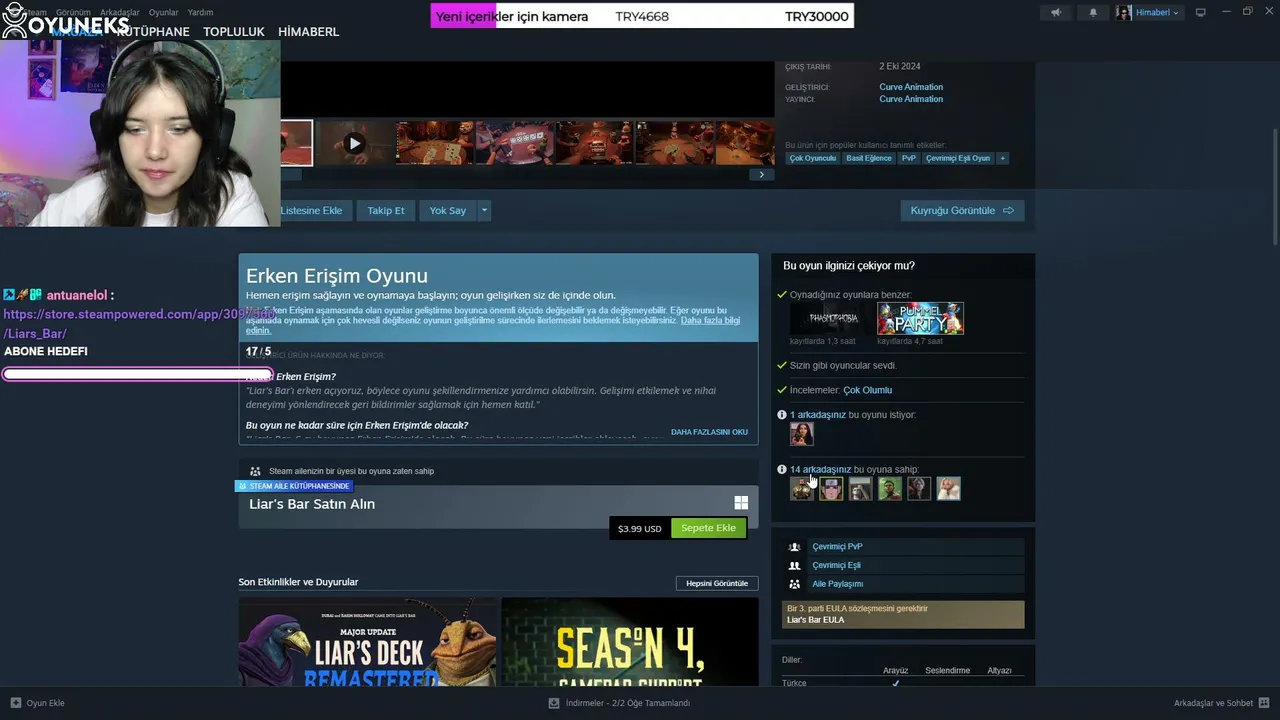Viewport: 1280px width, 720px height.
Task: Switch to Big Picture mode monitor icon
Action: [1201, 12]
